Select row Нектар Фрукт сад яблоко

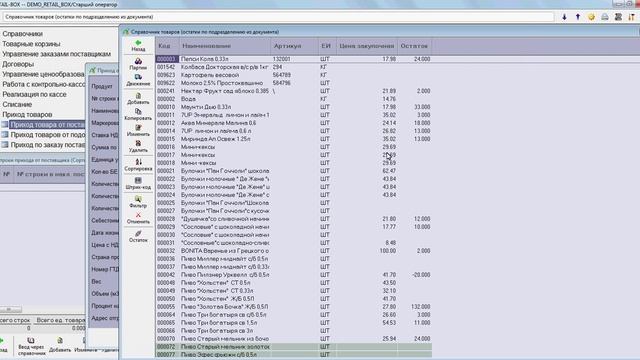(x=293, y=91)
